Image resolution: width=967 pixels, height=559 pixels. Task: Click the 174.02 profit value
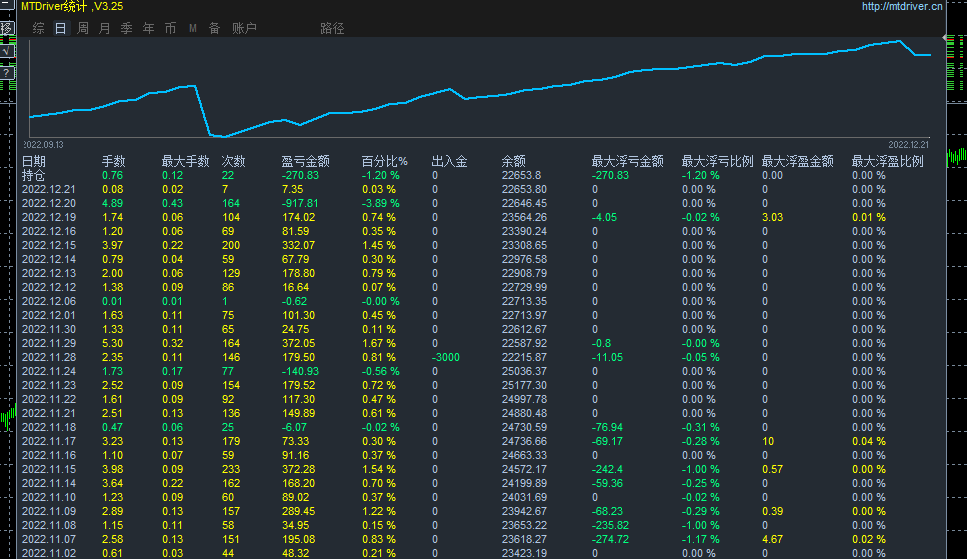298,217
